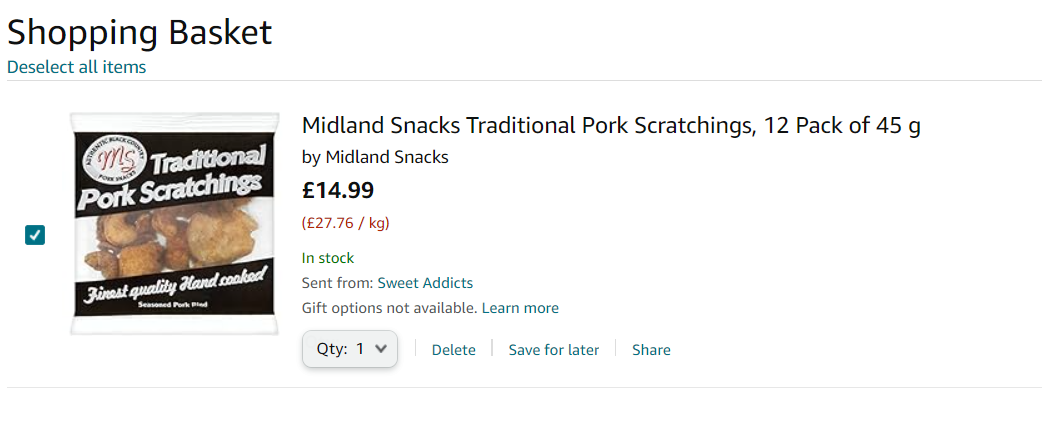Delete the item from the basket
This screenshot has width=1042, height=429.
(x=453, y=350)
